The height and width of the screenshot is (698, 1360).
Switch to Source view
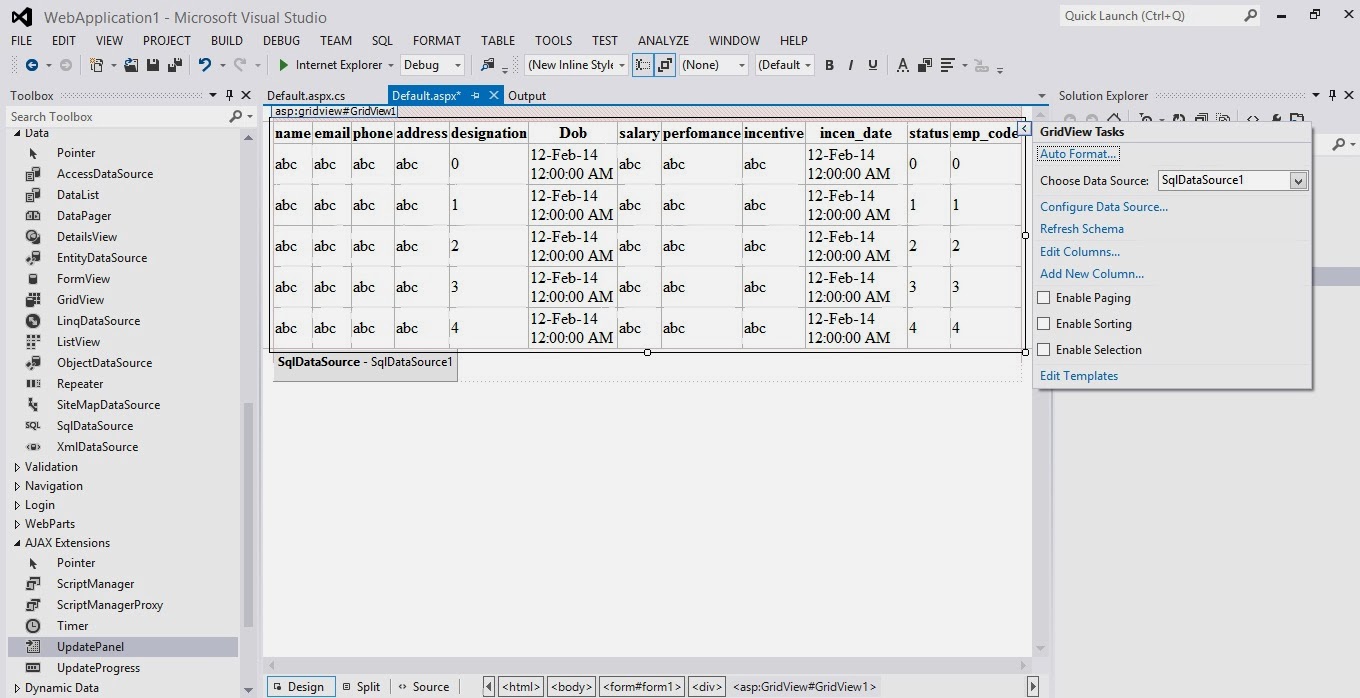tap(424, 687)
